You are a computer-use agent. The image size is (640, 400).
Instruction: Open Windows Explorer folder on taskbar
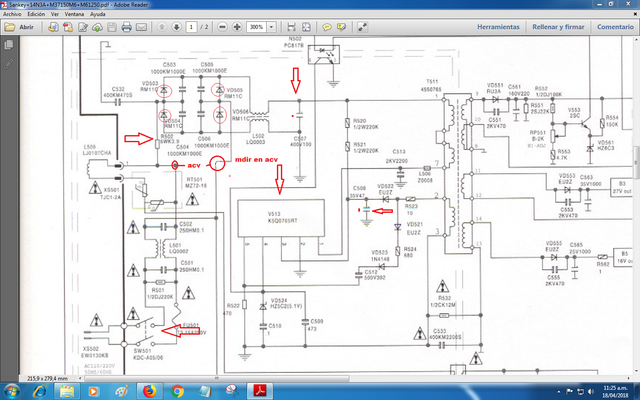tap(67, 391)
